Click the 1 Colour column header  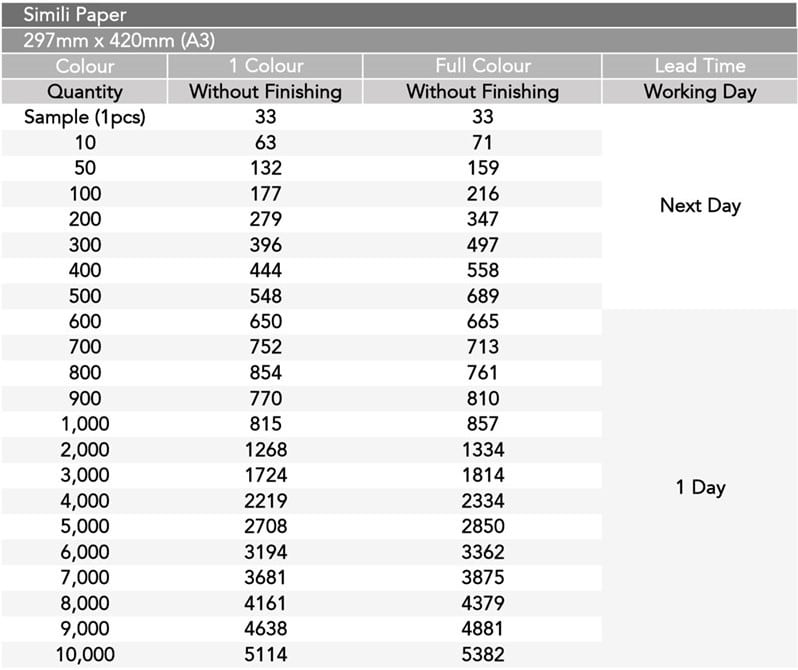click(x=265, y=66)
